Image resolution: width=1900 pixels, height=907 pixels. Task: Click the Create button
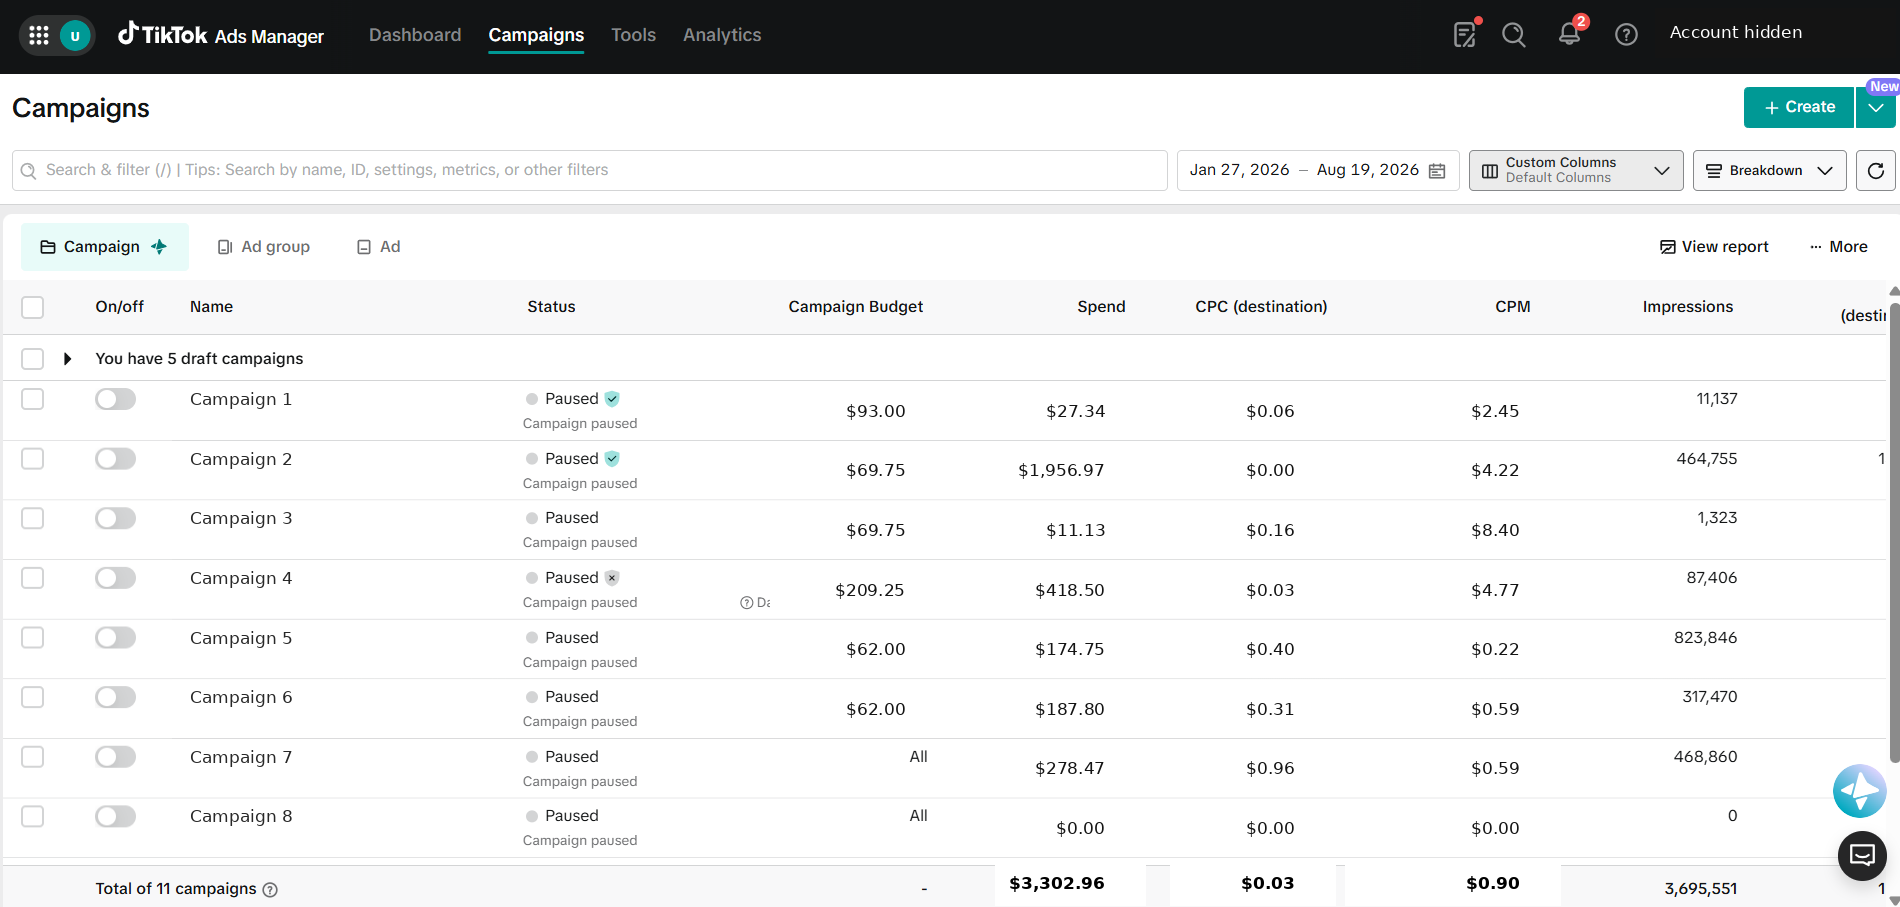click(1799, 108)
